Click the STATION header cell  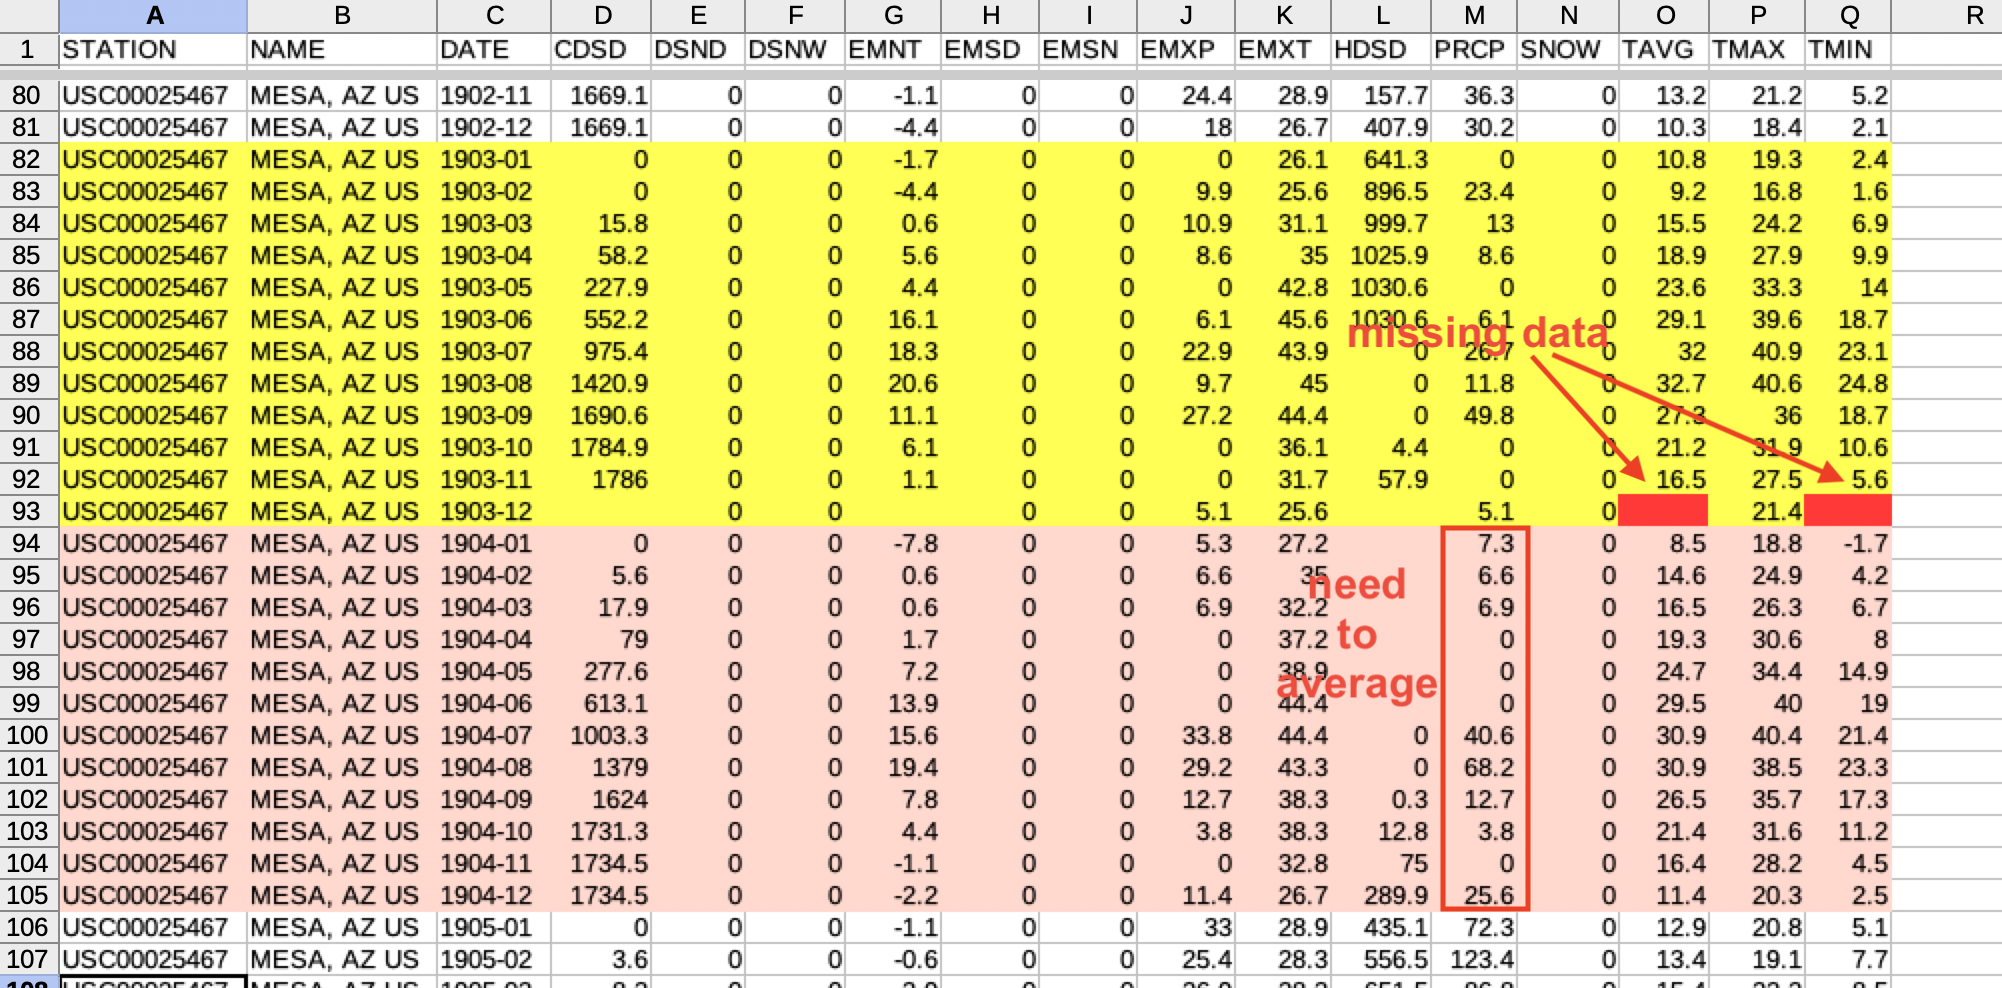[153, 49]
